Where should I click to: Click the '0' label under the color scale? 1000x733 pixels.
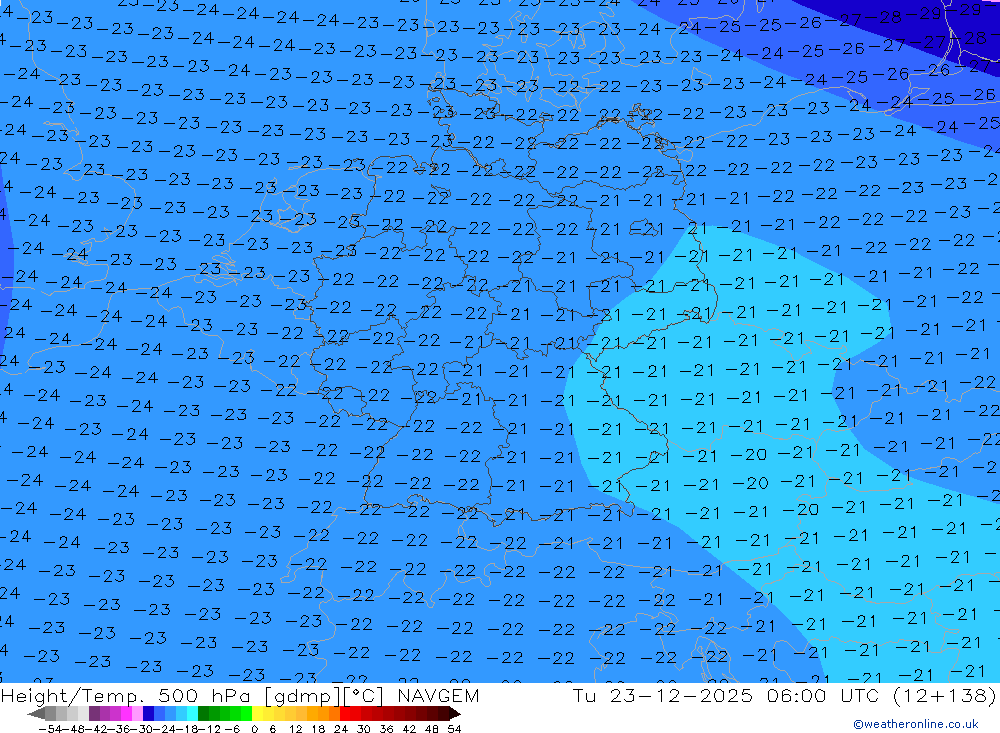click(254, 729)
